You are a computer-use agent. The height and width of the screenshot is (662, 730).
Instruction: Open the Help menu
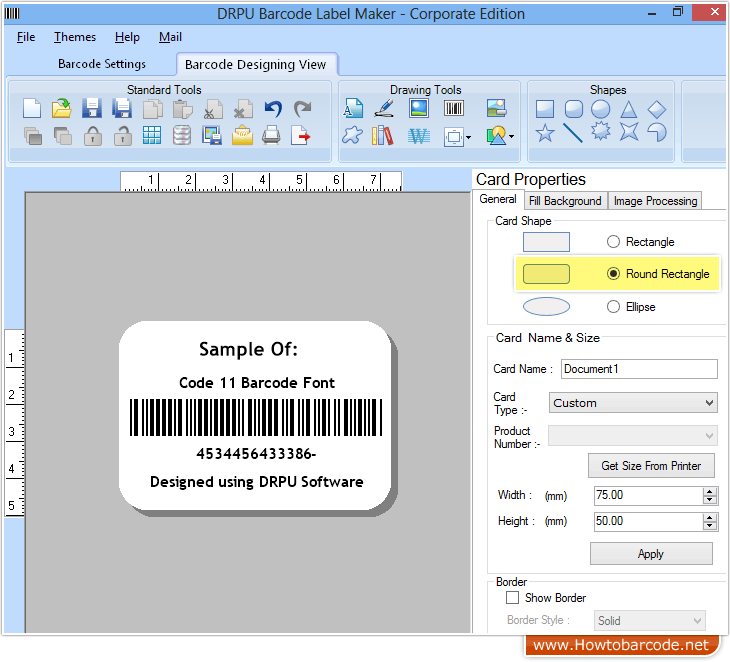click(x=127, y=37)
